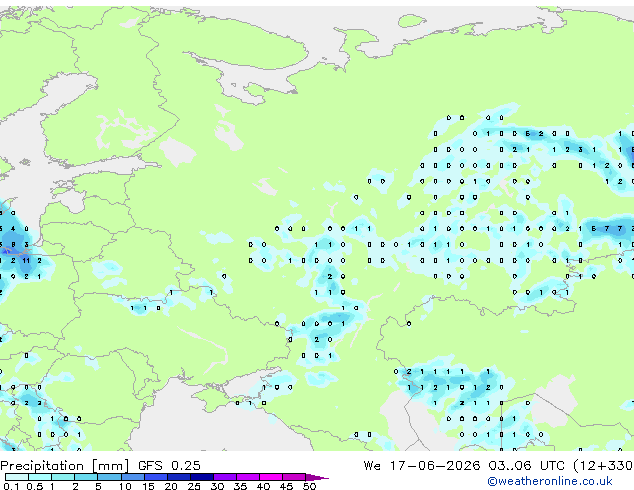
Task: Click the 0.5 mm legend color swatch
Action: 40,477
